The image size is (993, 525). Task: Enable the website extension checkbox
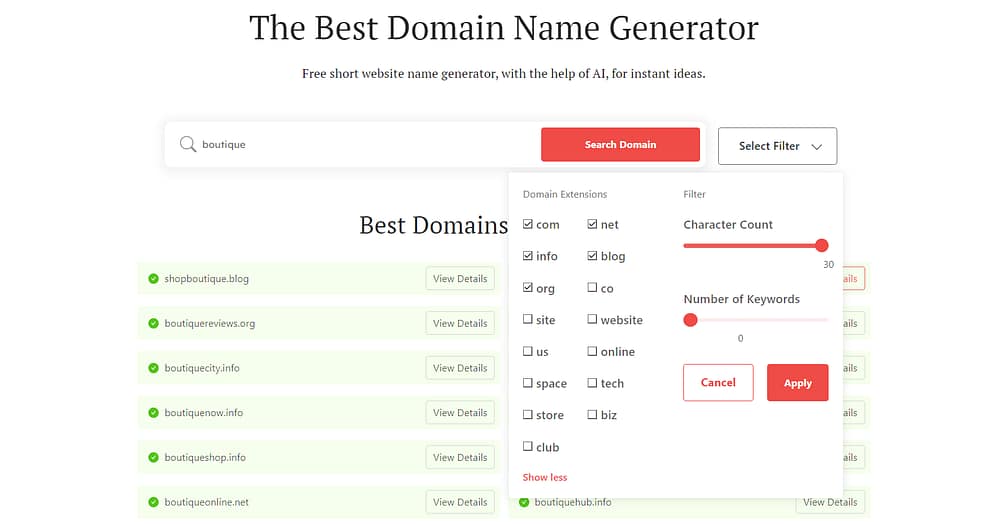(x=593, y=320)
